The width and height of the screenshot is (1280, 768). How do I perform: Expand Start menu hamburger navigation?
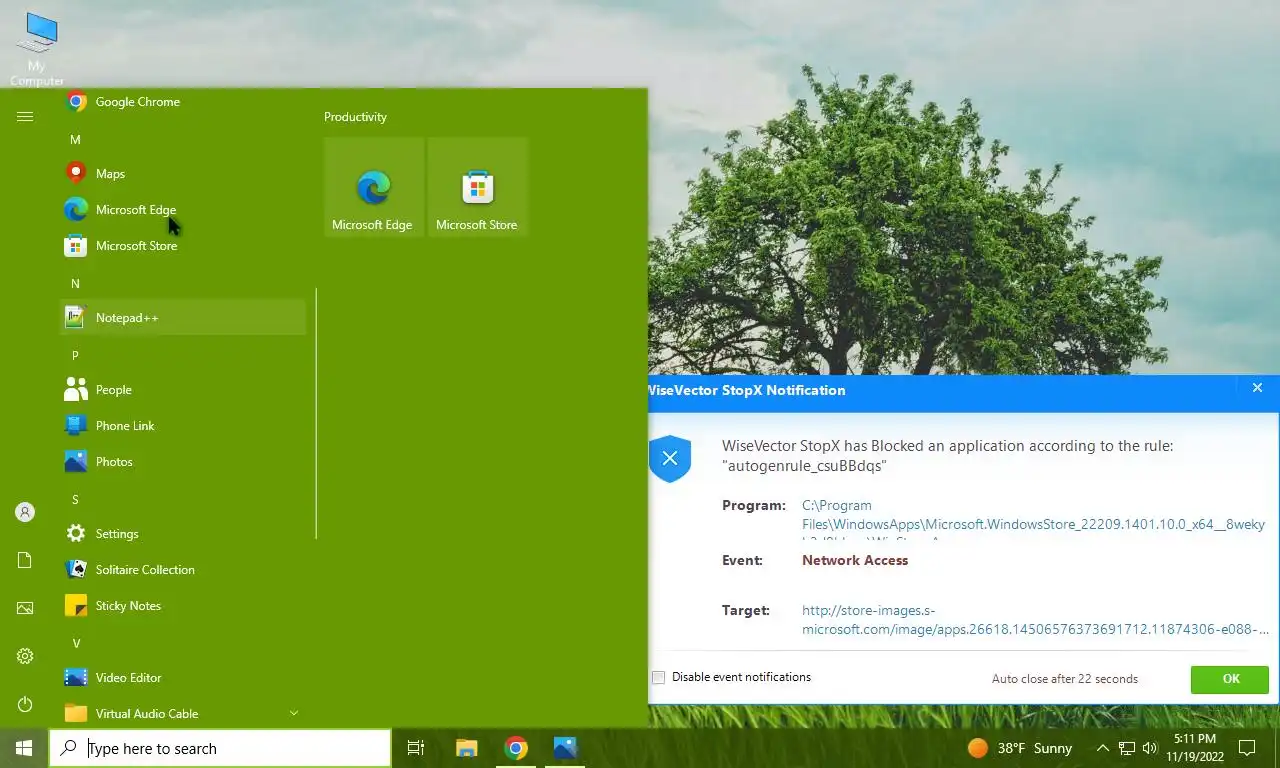tap(25, 116)
